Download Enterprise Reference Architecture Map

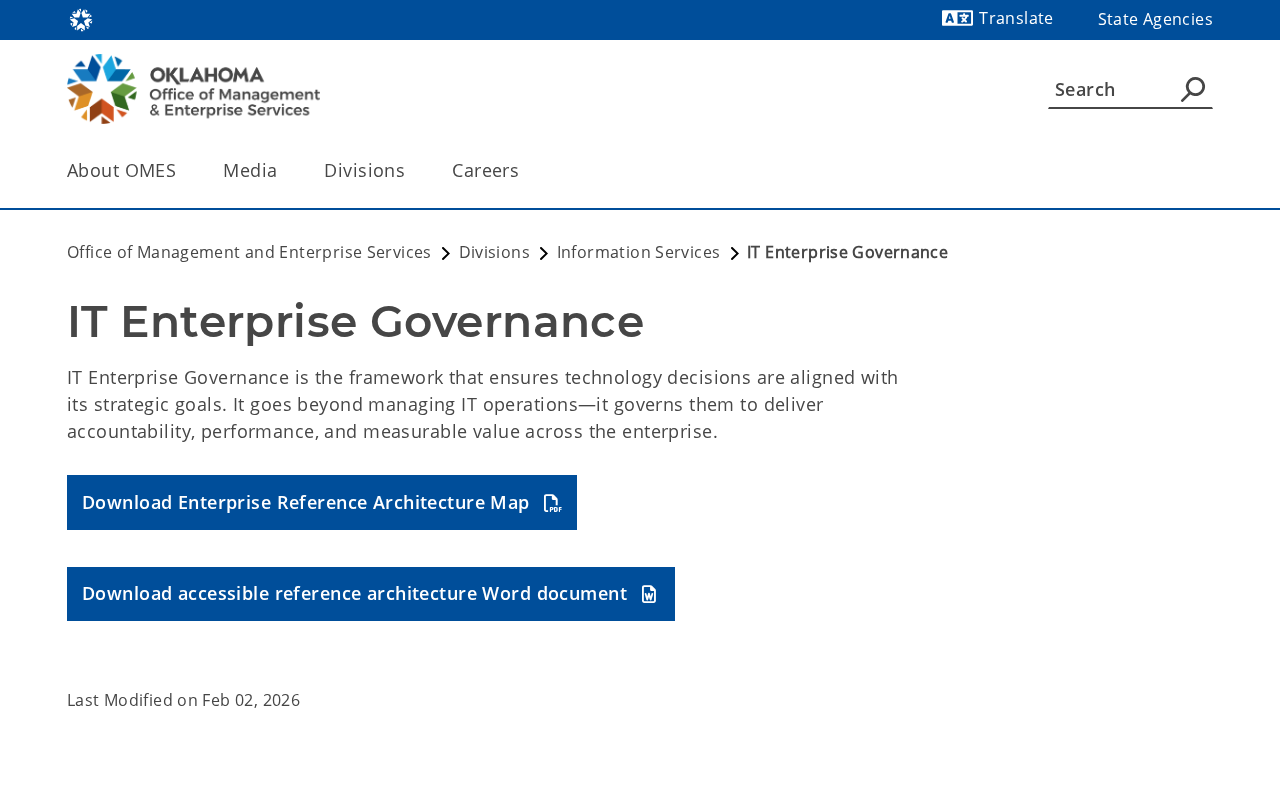[x=305, y=502]
